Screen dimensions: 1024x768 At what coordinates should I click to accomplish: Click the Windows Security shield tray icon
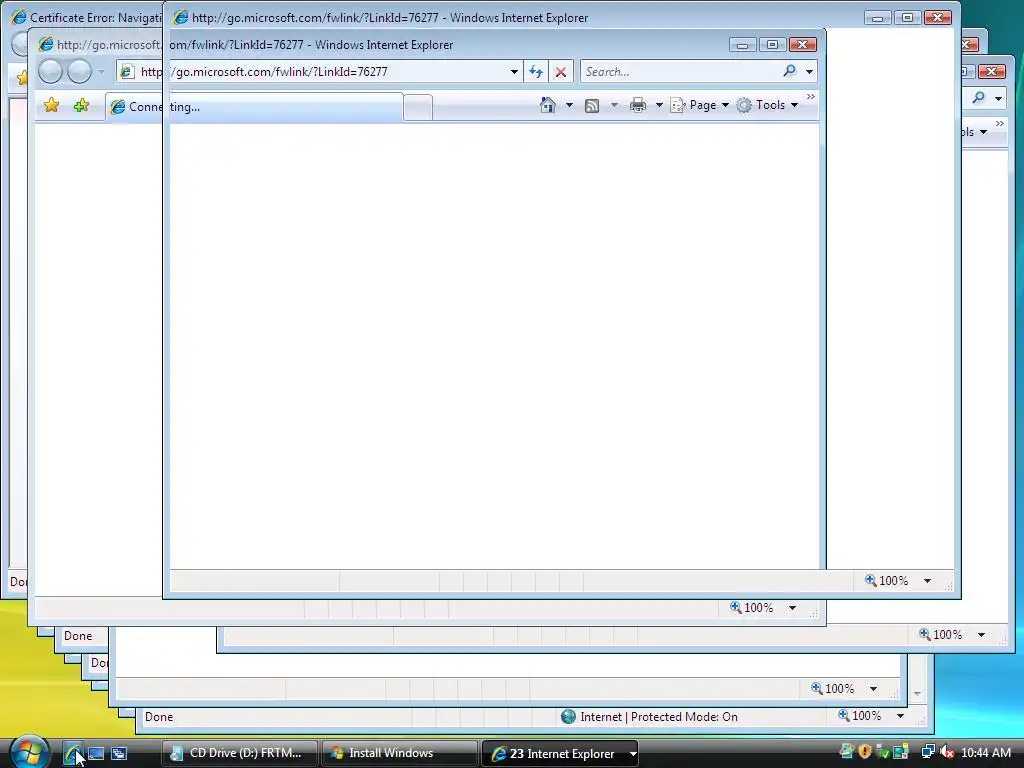click(x=865, y=752)
